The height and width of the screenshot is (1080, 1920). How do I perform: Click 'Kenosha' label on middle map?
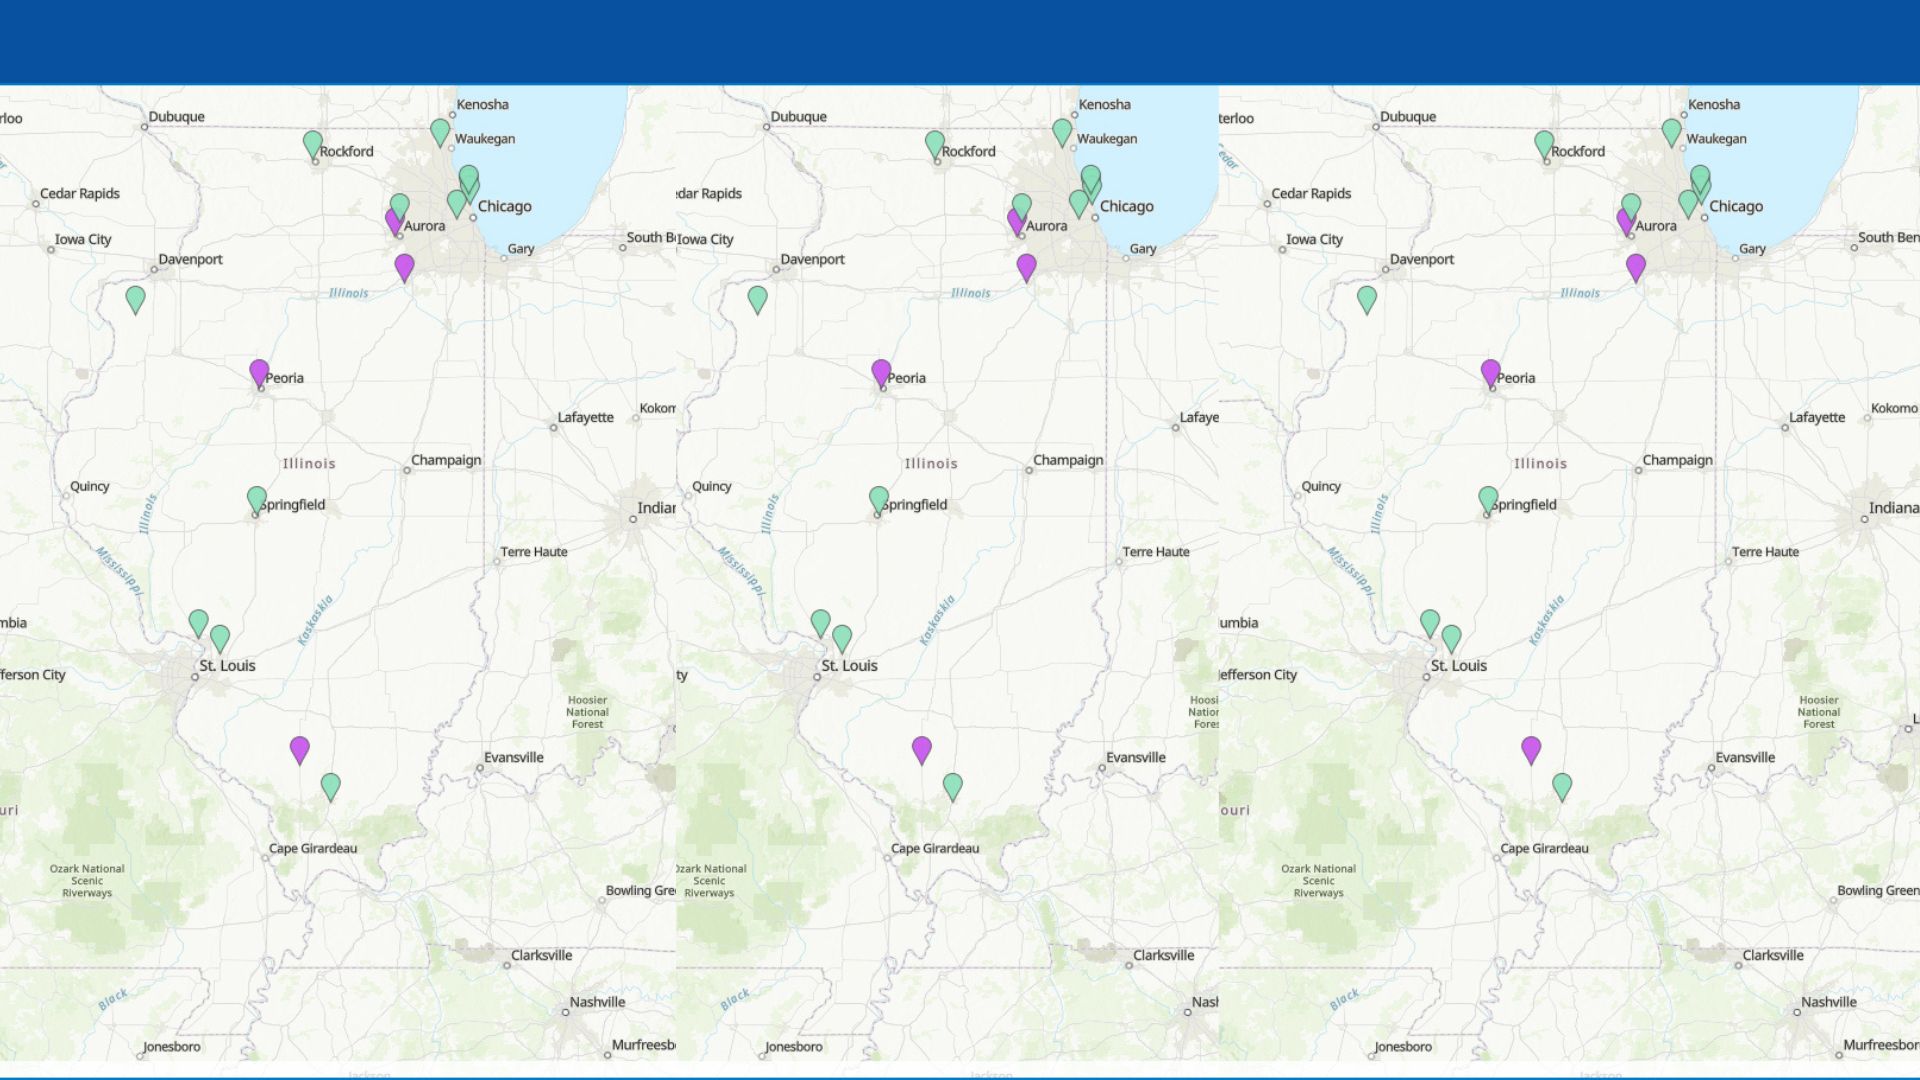[x=1105, y=105]
